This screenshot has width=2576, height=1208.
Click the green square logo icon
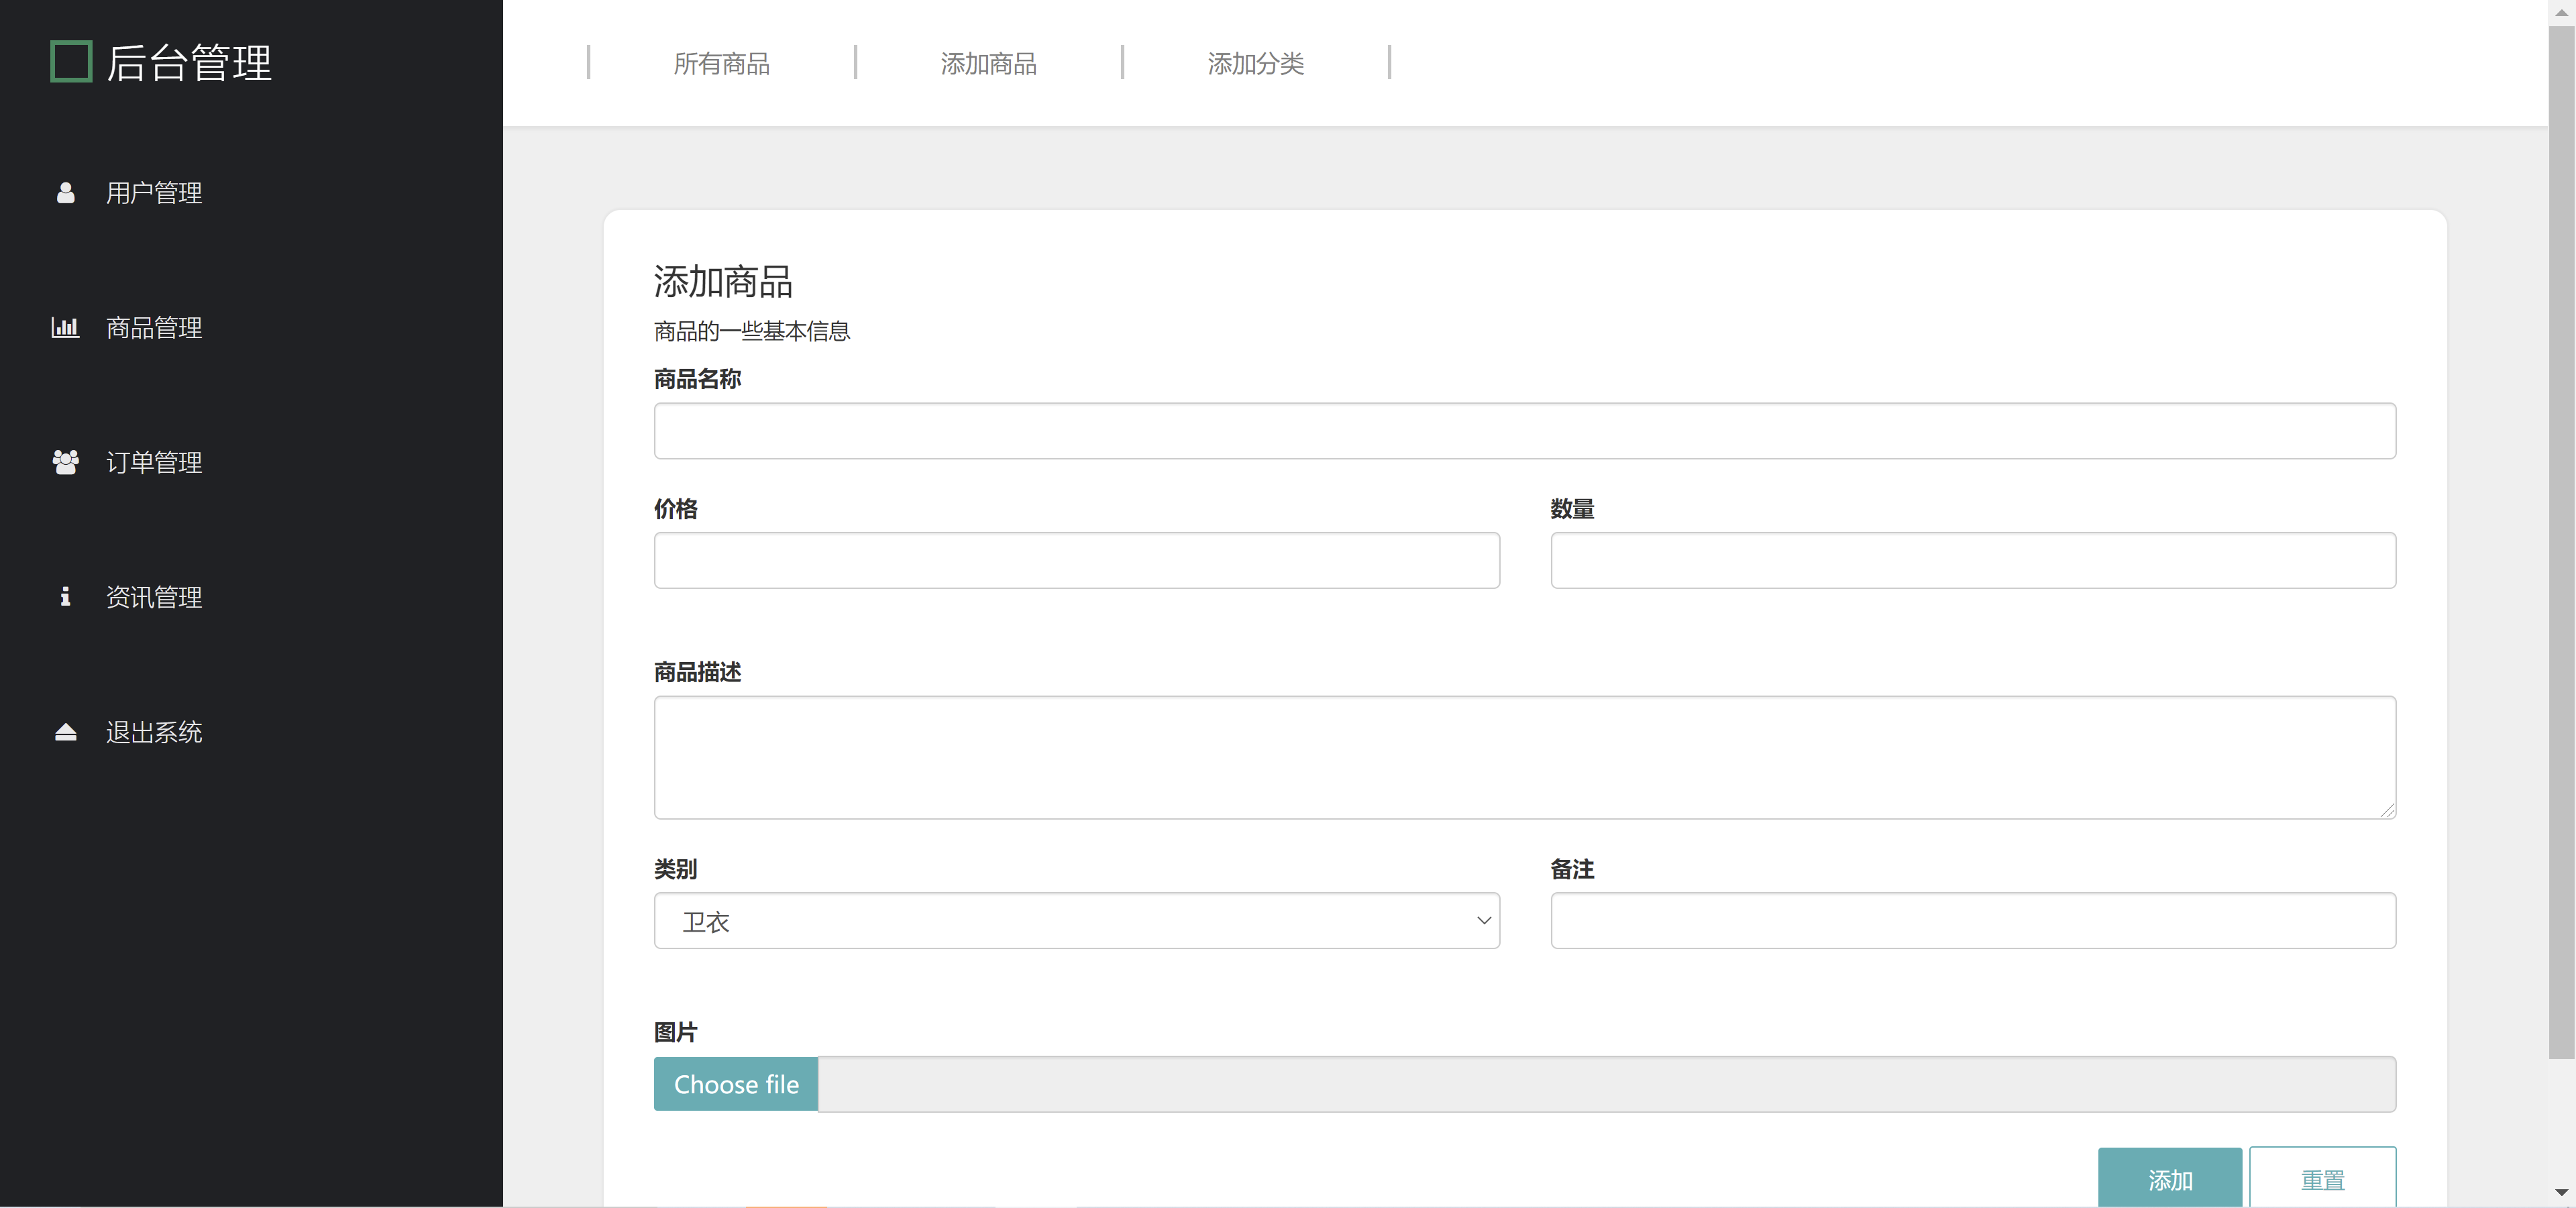71,62
